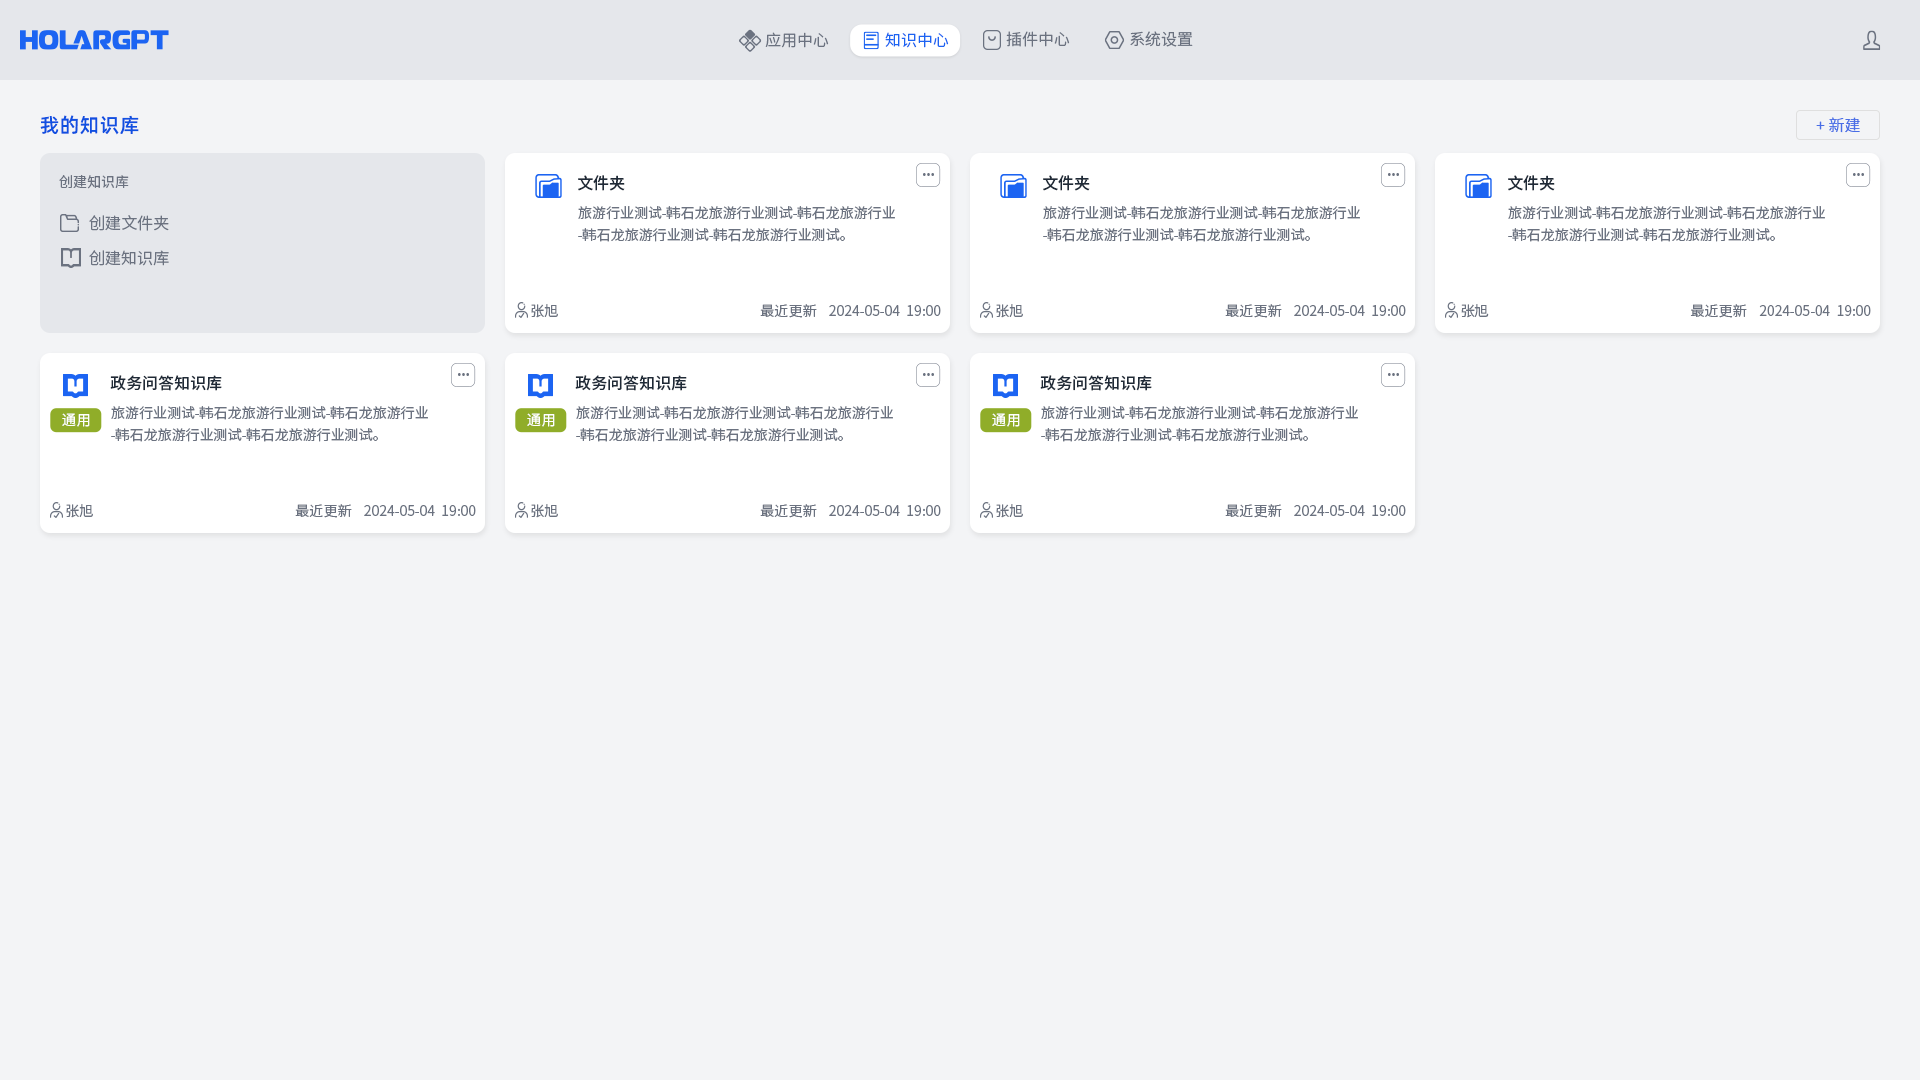Open middle 政务问答知识库 title
Viewport: 1920px width, 1080px height.
tap(631, 383)
